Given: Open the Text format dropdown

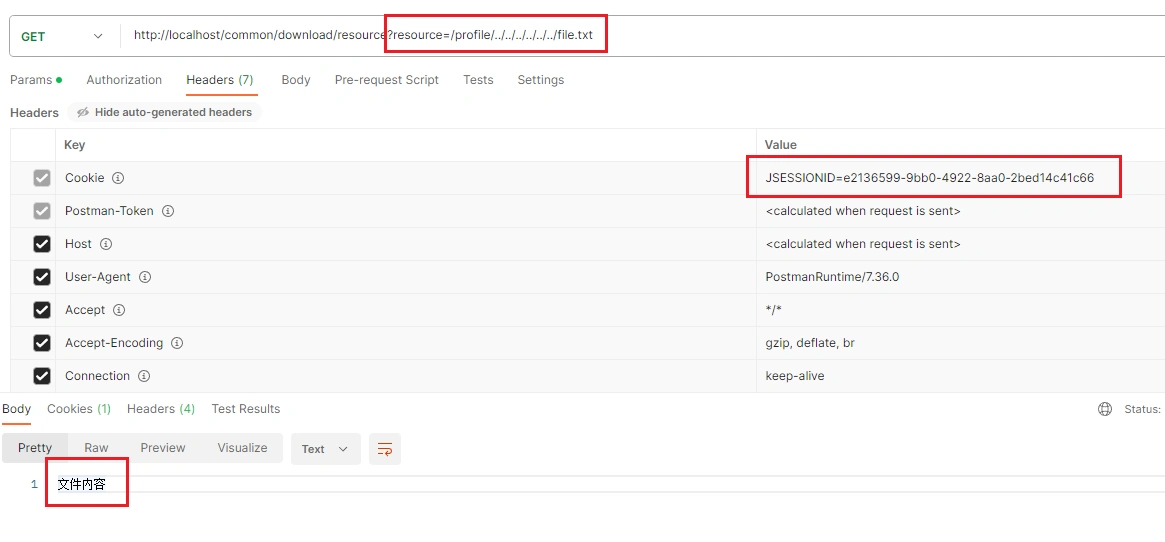Looking at the screenshot, I should pyautogui.click(x=325, y=449).
